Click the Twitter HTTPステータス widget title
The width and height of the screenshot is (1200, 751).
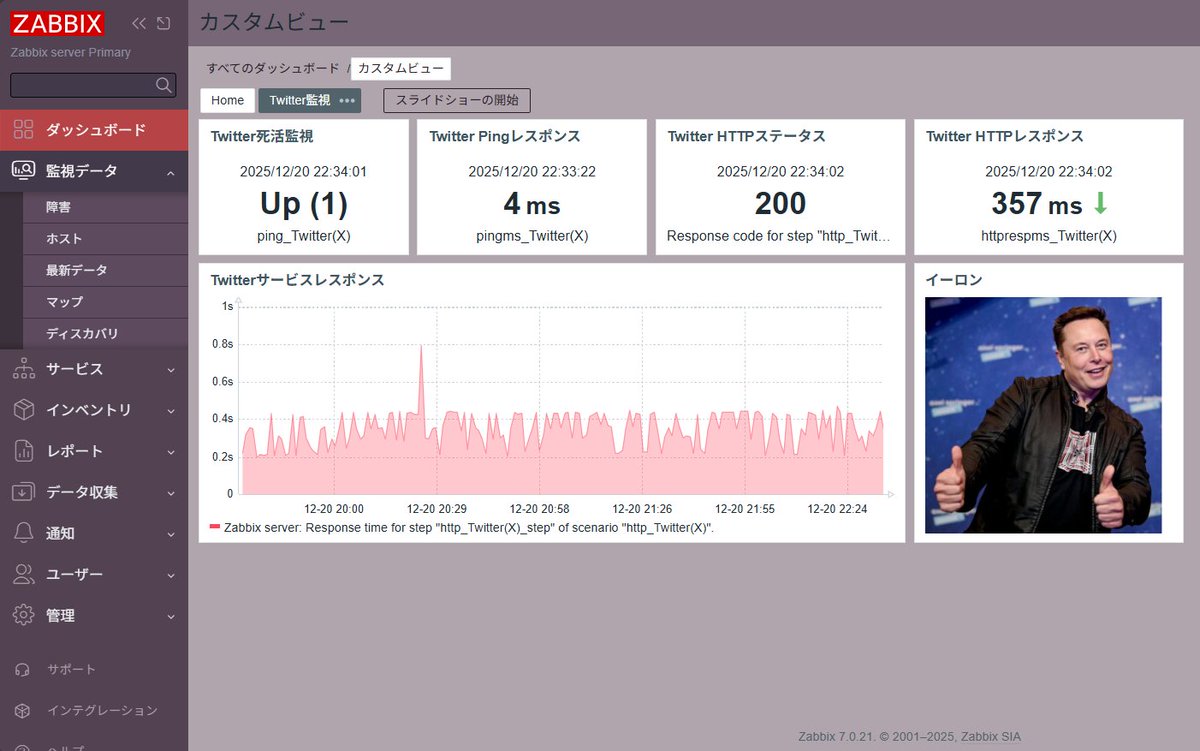[747, 136]
